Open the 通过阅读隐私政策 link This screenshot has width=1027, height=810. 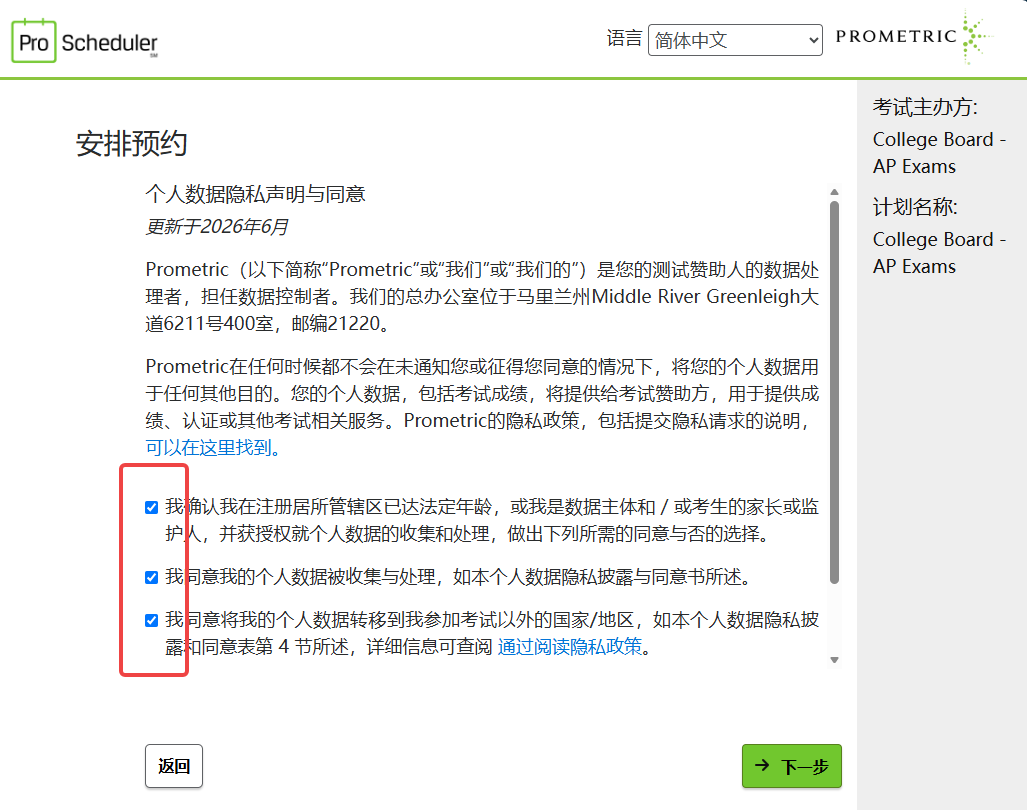pyautogui.click(x=570, y=647)
